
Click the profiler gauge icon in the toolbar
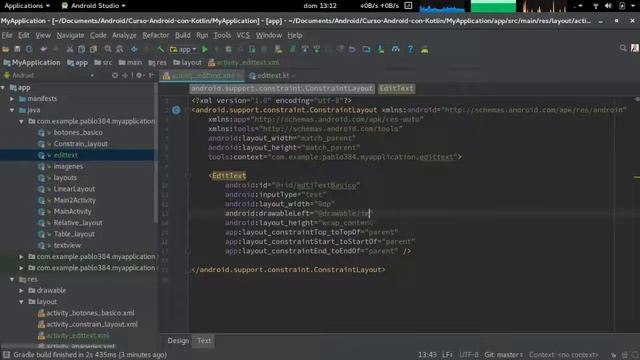(x=396, y=49)
